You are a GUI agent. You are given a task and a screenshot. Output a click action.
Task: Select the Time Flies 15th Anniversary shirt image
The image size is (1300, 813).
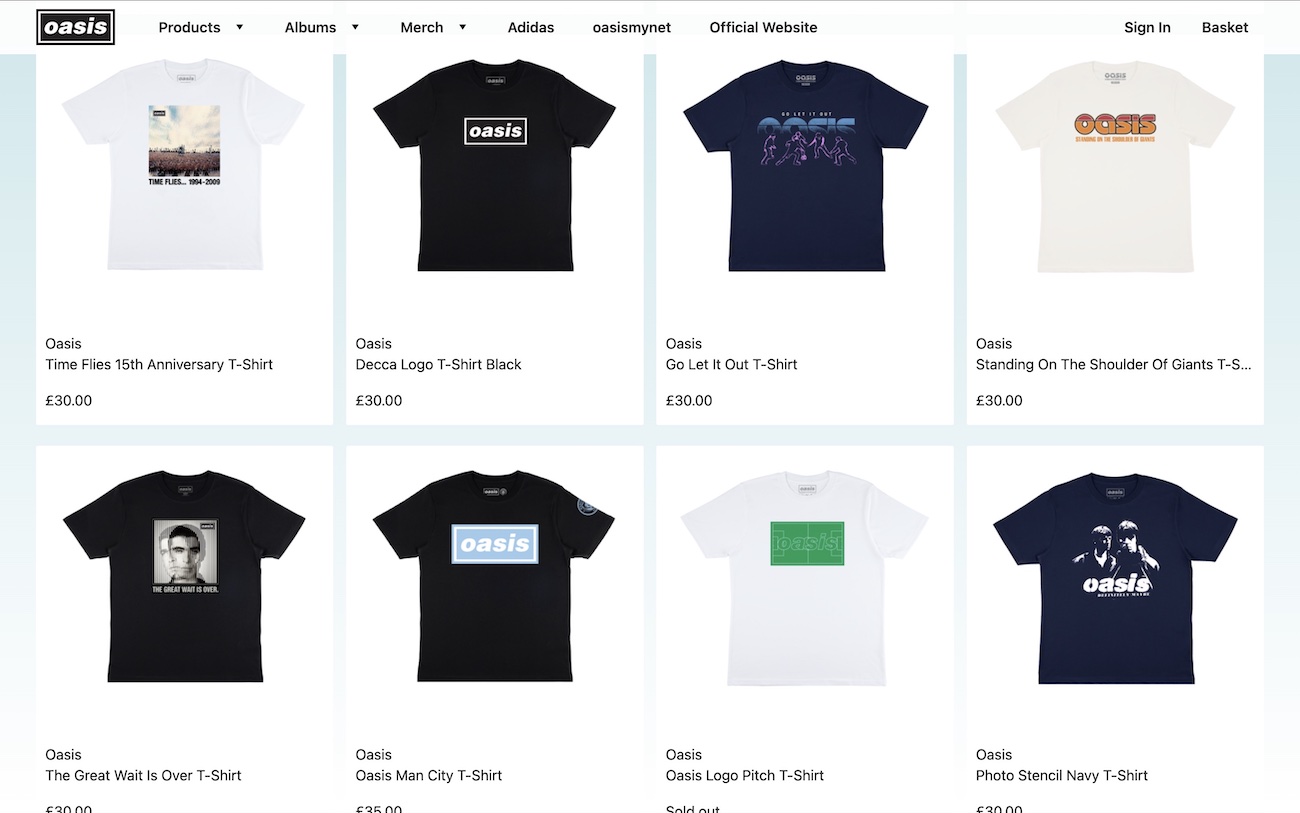click(184, 165)
